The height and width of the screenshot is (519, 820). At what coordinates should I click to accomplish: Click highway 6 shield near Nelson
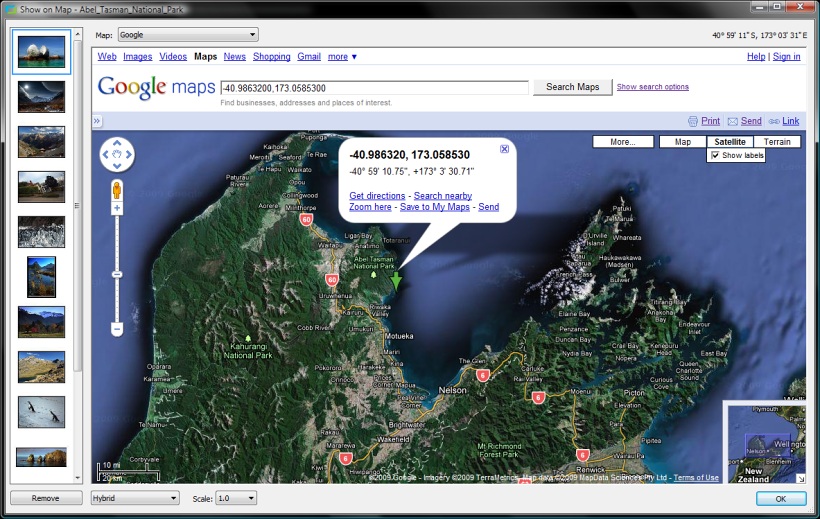(482, 375)
